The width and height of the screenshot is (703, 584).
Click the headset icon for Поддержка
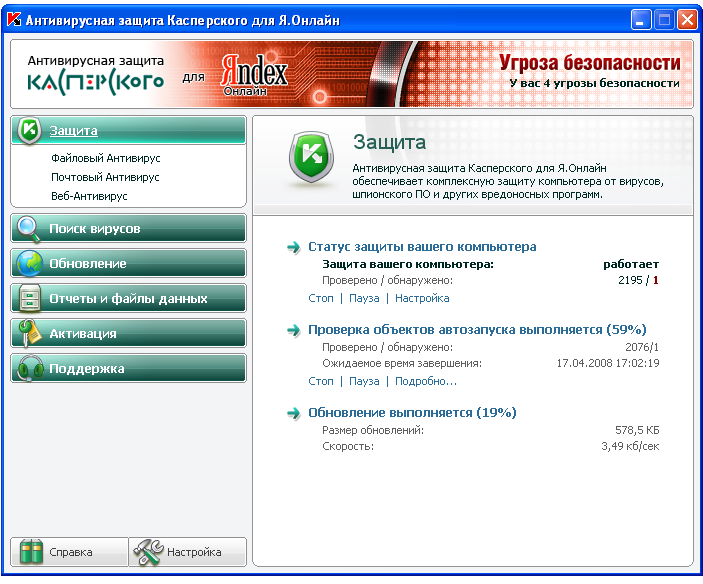pyautogui.click(x=30, y=368)
